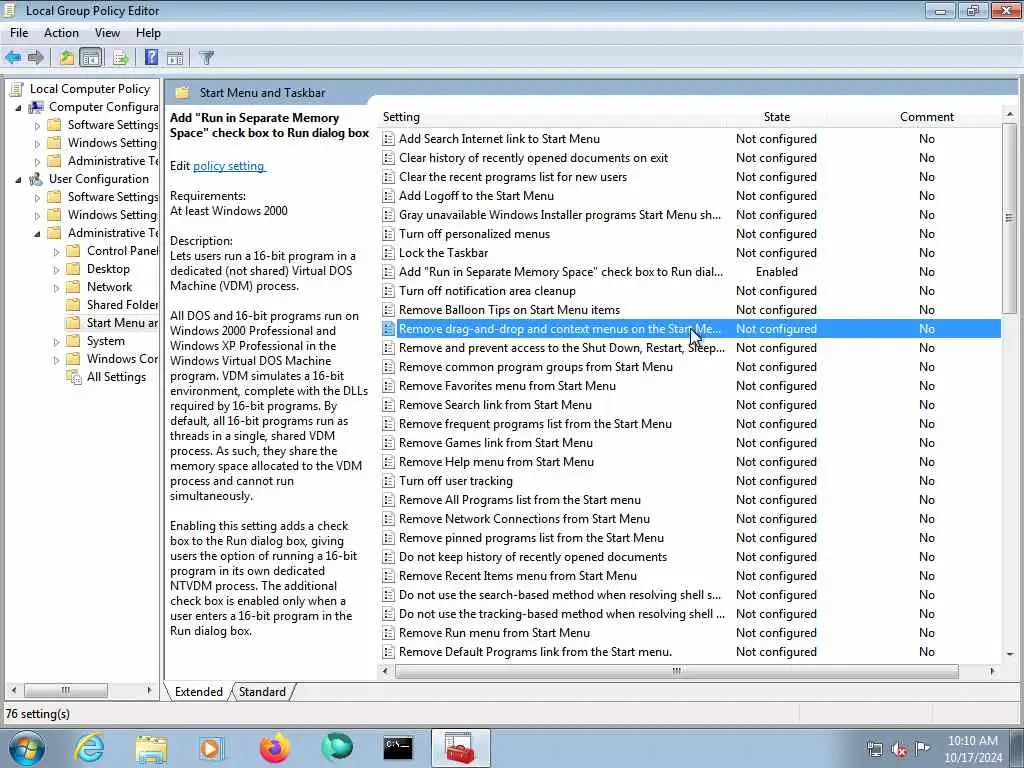
Task: Toggle Show/Hide Action Pane toolbar icon
Action: (x=175, y=57)
